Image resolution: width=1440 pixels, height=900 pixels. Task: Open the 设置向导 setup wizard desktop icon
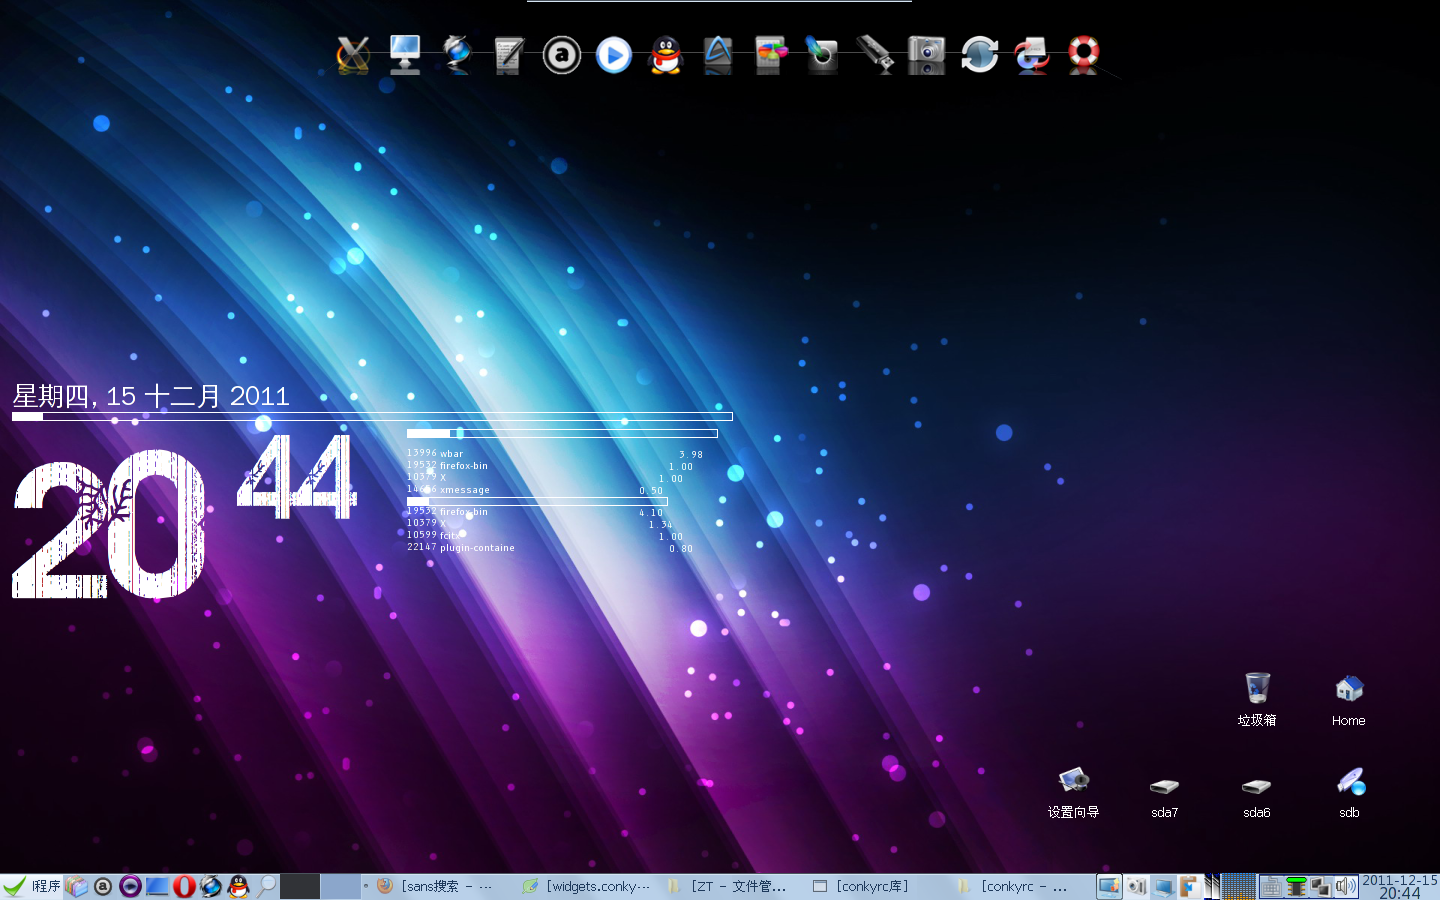point(1073,792)
